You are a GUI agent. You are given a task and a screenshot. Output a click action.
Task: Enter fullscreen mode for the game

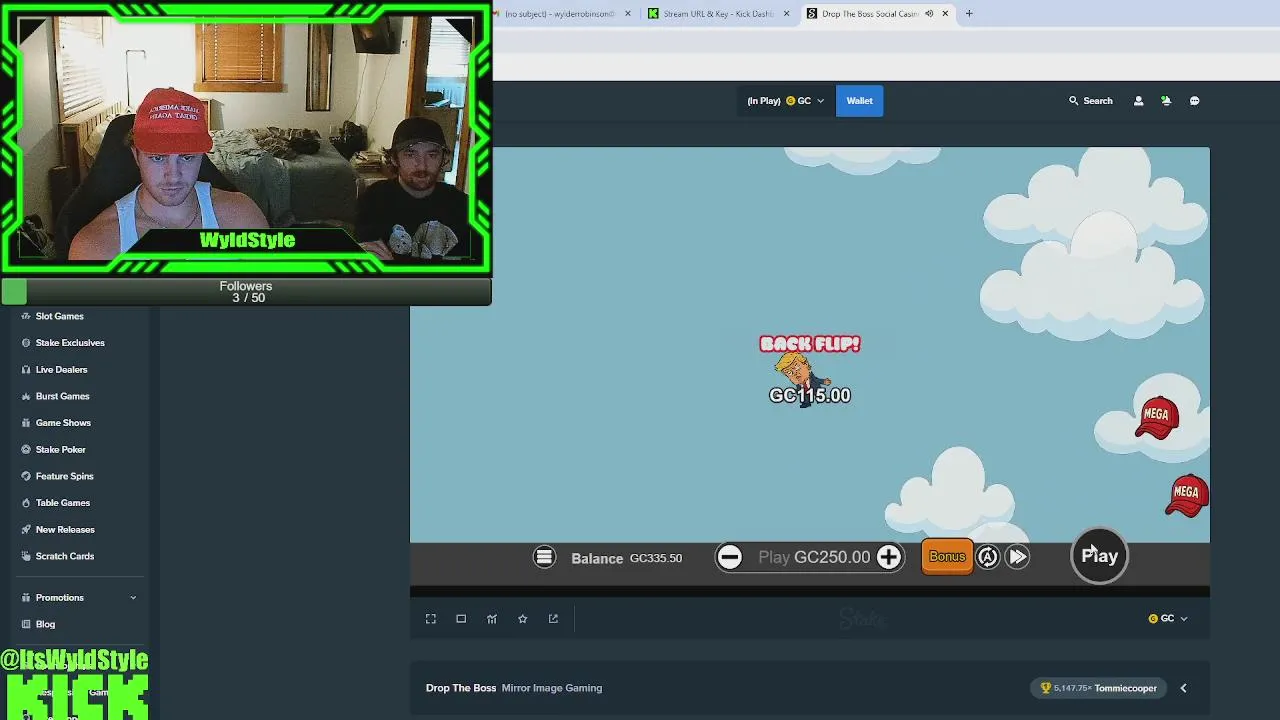[x=431, y=619]
